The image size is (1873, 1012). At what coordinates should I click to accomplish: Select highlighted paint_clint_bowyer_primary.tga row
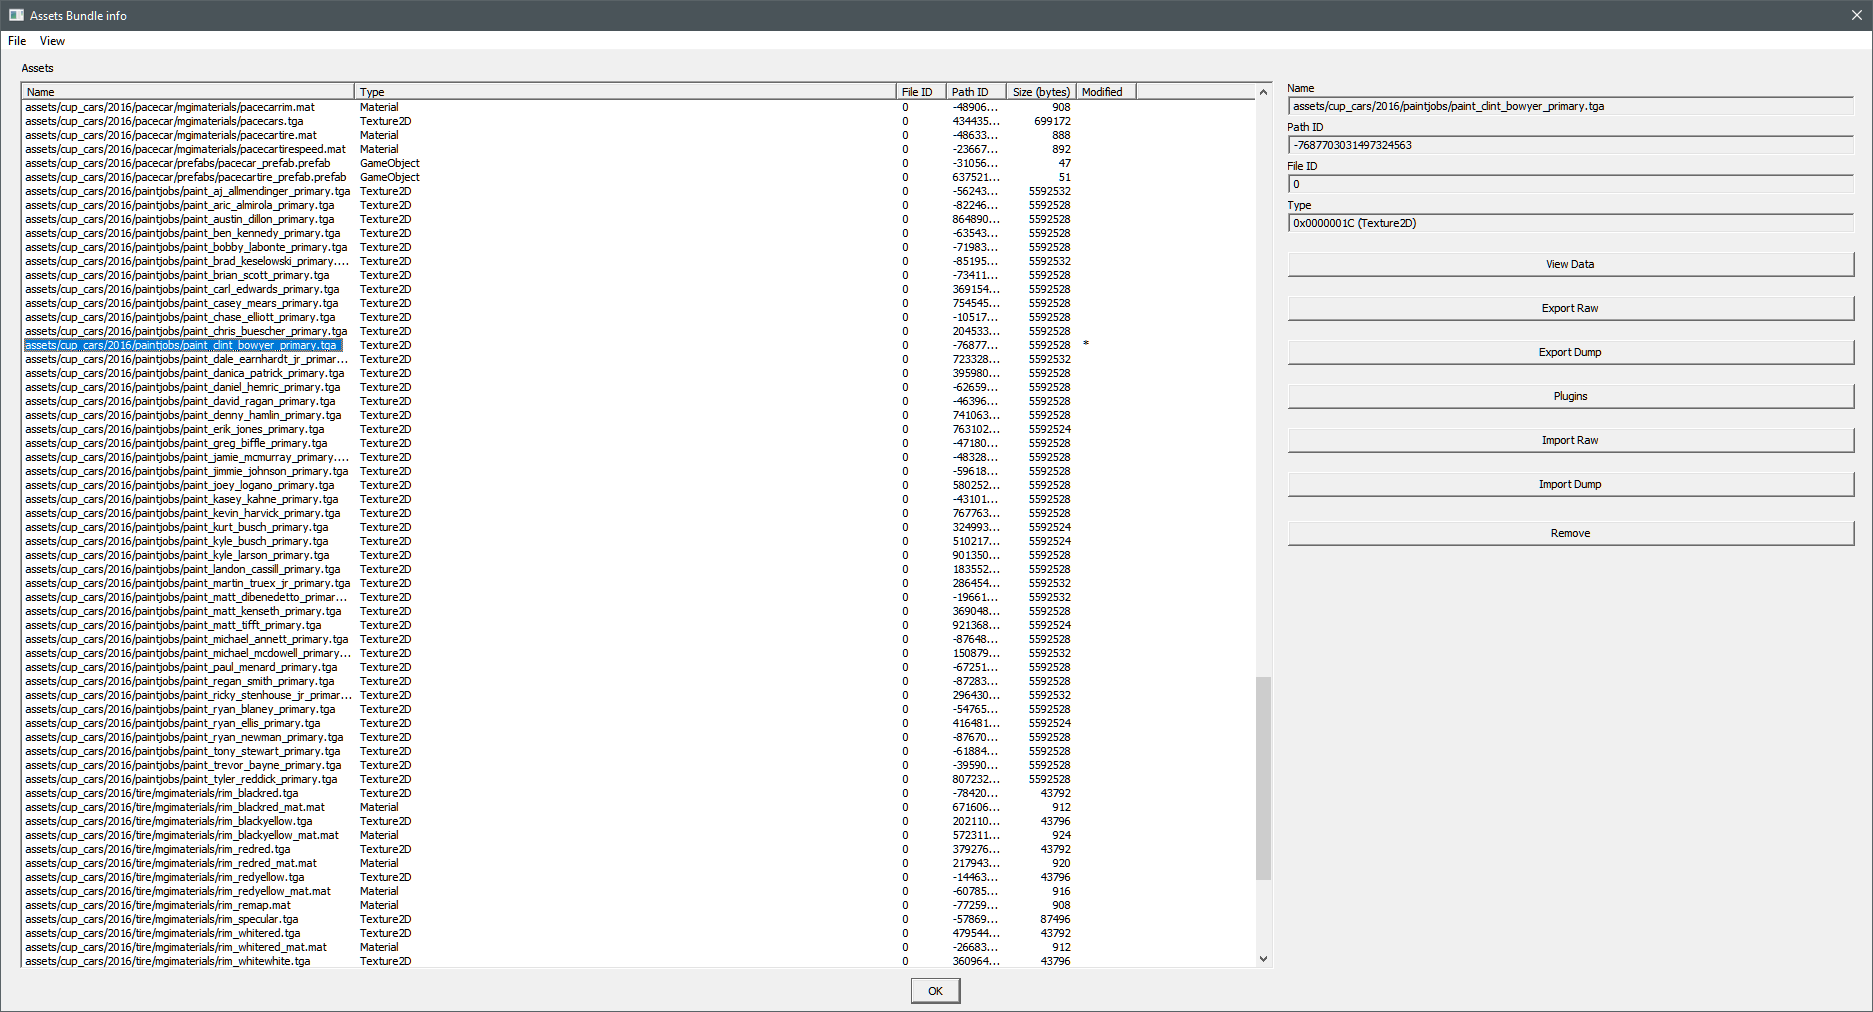[x=638, y=345]
